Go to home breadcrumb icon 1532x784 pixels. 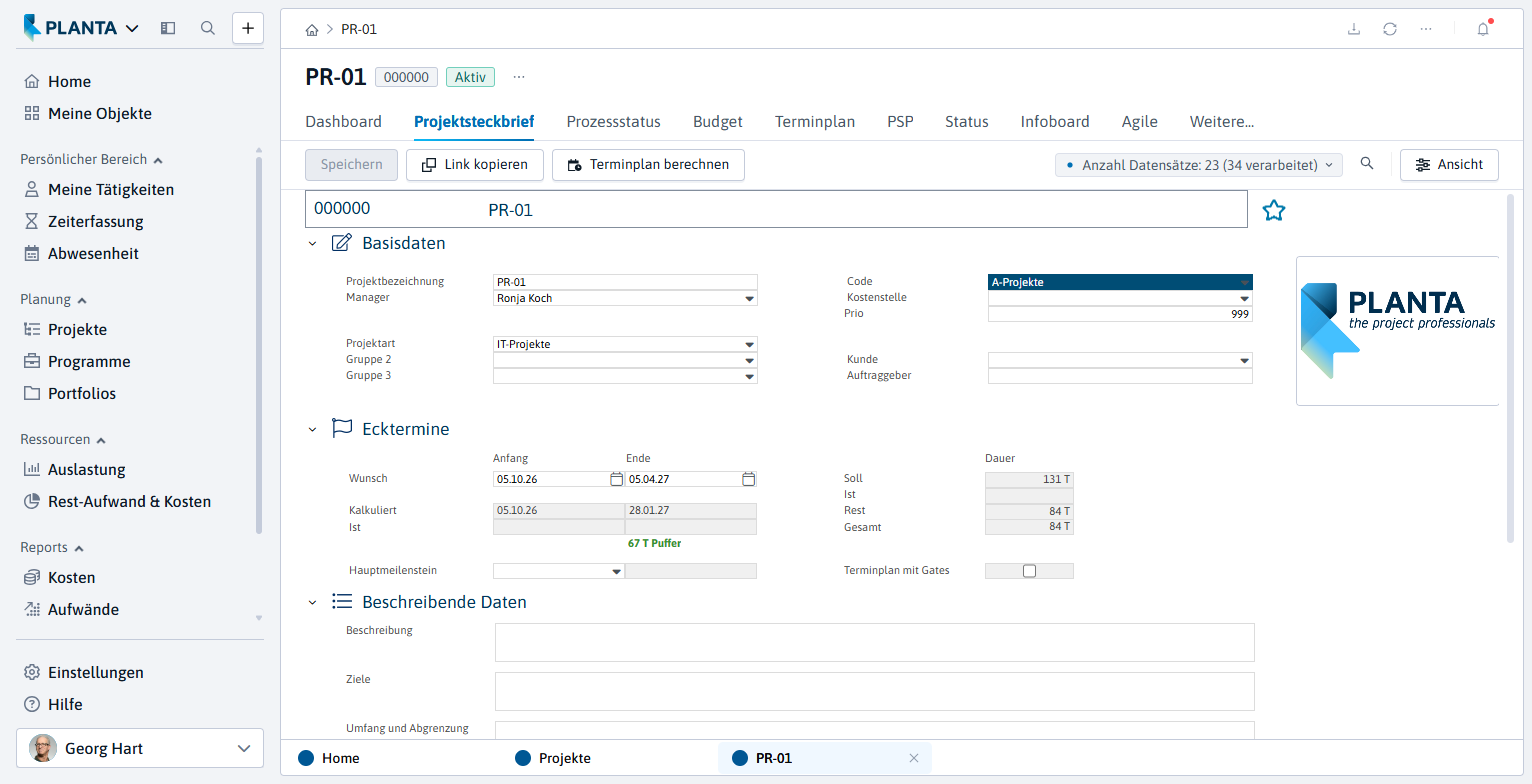pos(312,29)
